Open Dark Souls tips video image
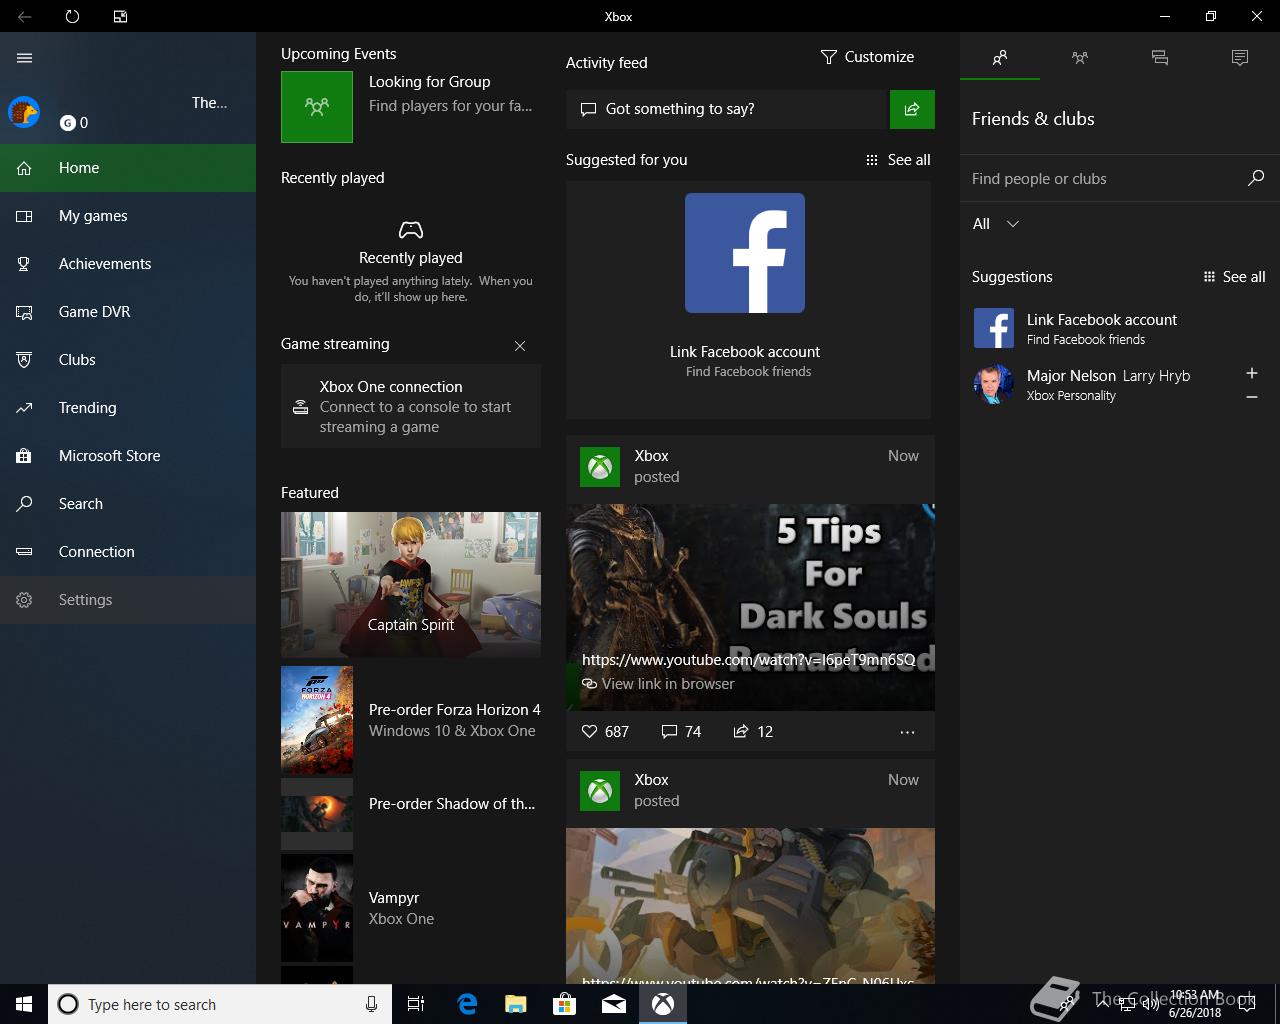The height and width of the screenshot is (1024, 1280). point(750,607)
